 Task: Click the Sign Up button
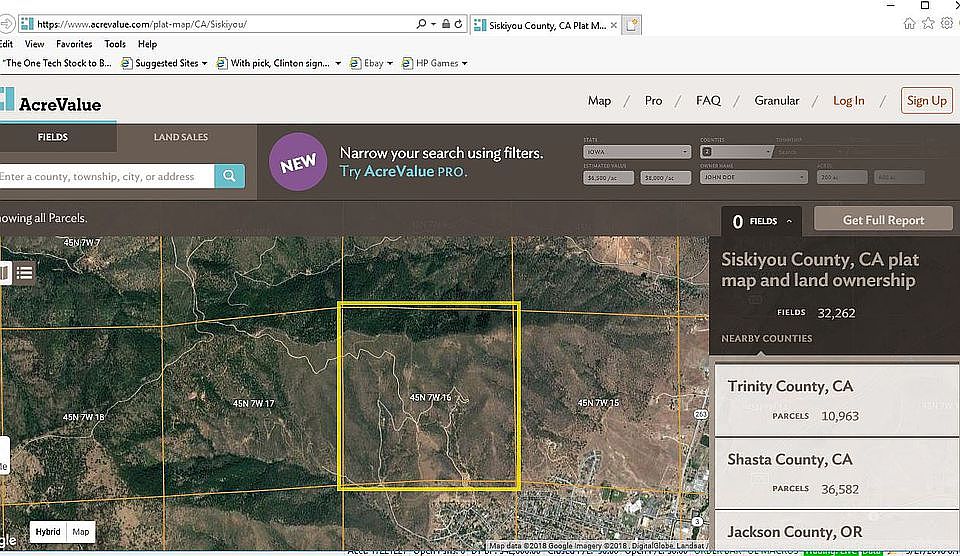(925, 101)
